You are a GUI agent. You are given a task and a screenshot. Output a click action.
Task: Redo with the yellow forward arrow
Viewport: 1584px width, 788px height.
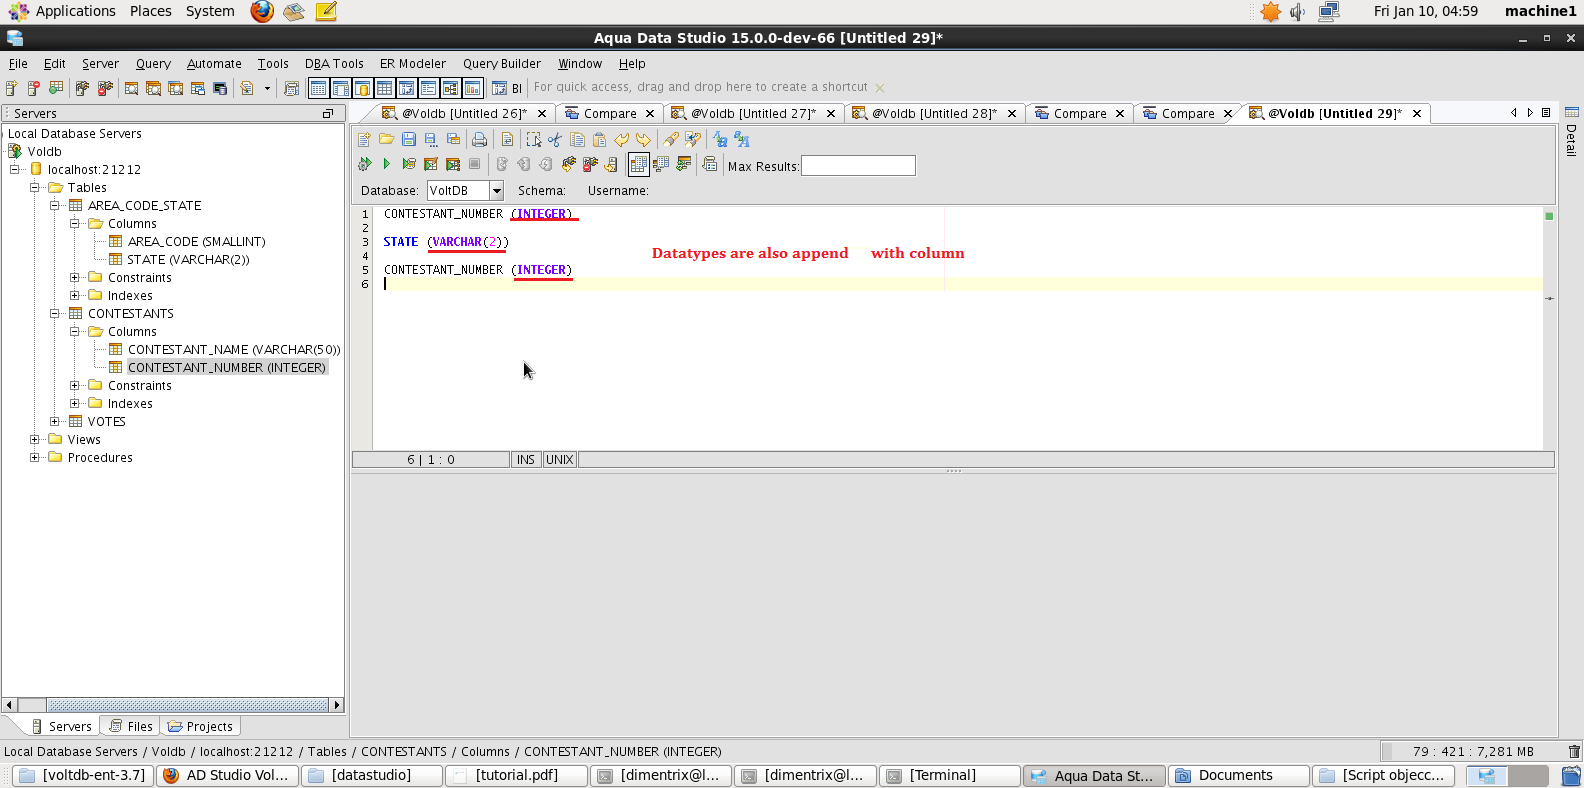(643, 140)
